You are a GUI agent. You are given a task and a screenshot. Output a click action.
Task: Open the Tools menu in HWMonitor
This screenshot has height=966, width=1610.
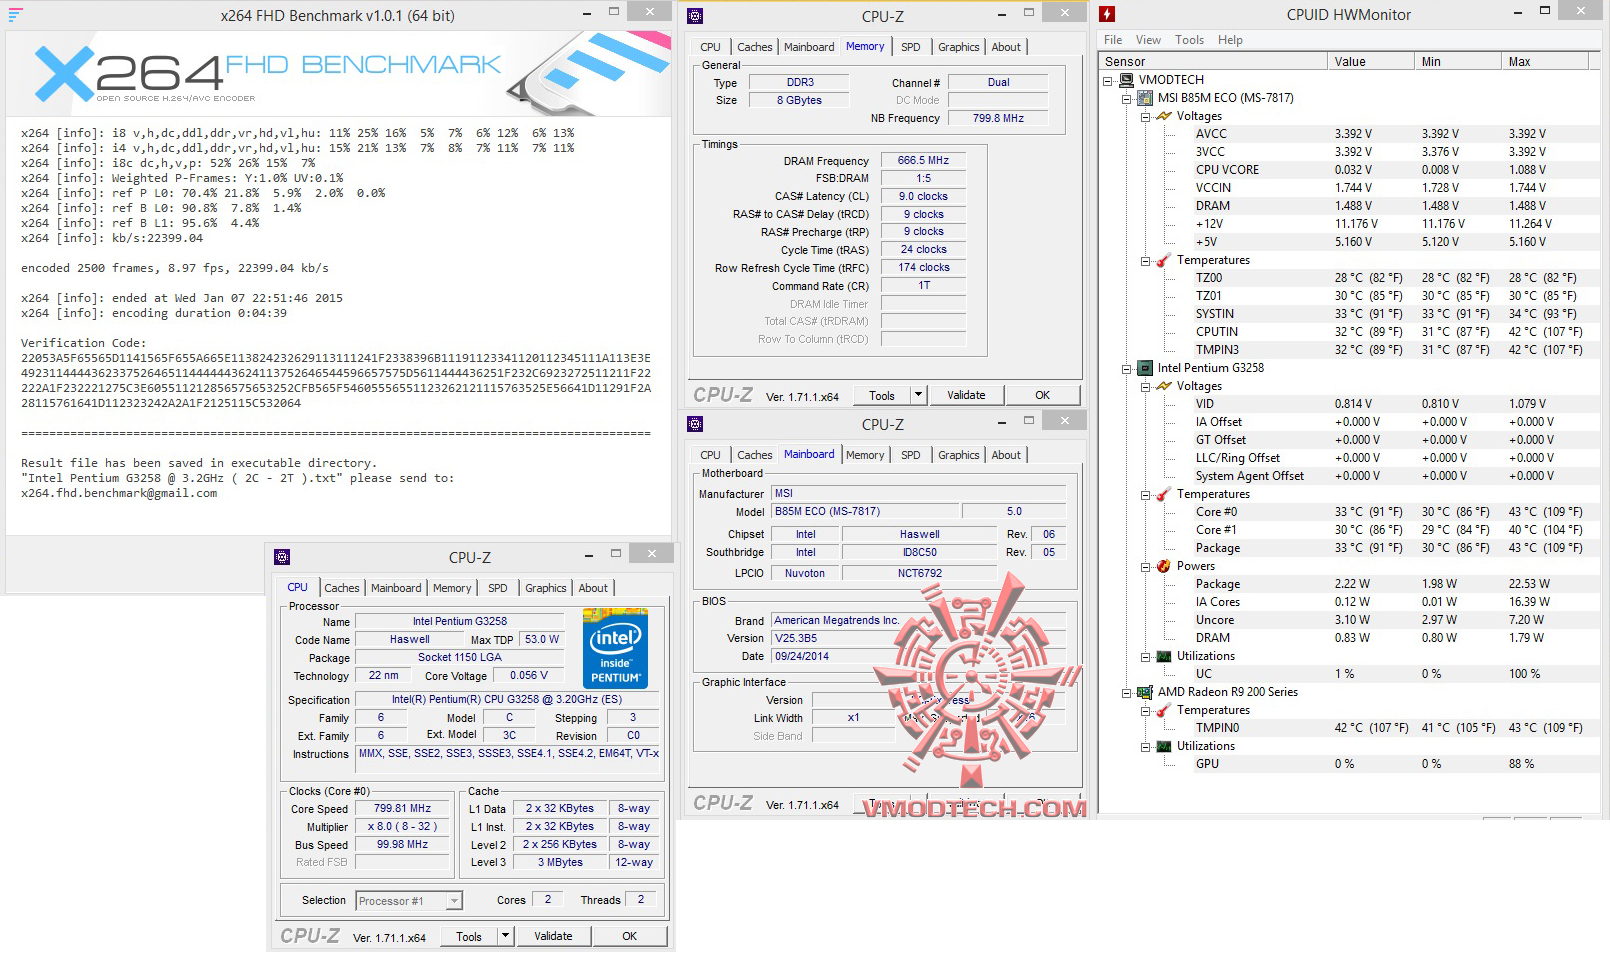pos(1189,40)
